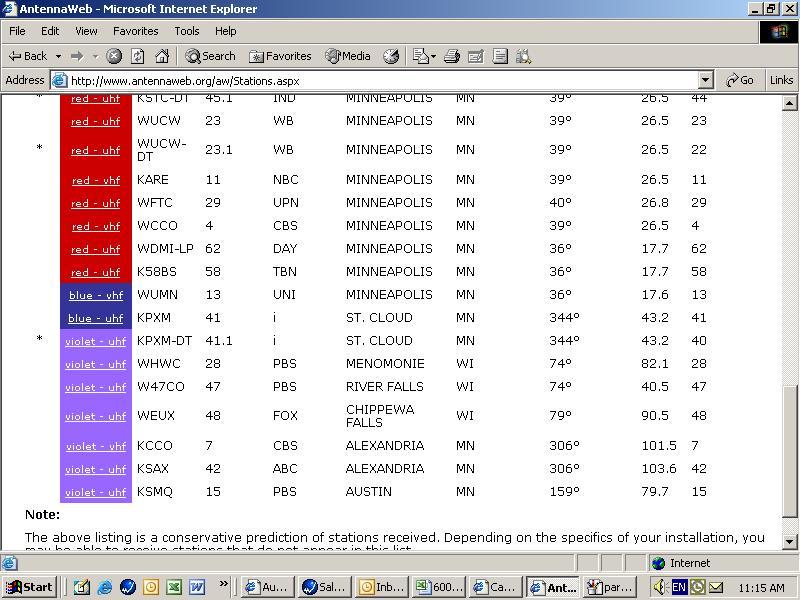Click the 'red - vhf' link for WCCO
Image resolution: width=800 pixels, height=600 pixels.
coord(96,226)
